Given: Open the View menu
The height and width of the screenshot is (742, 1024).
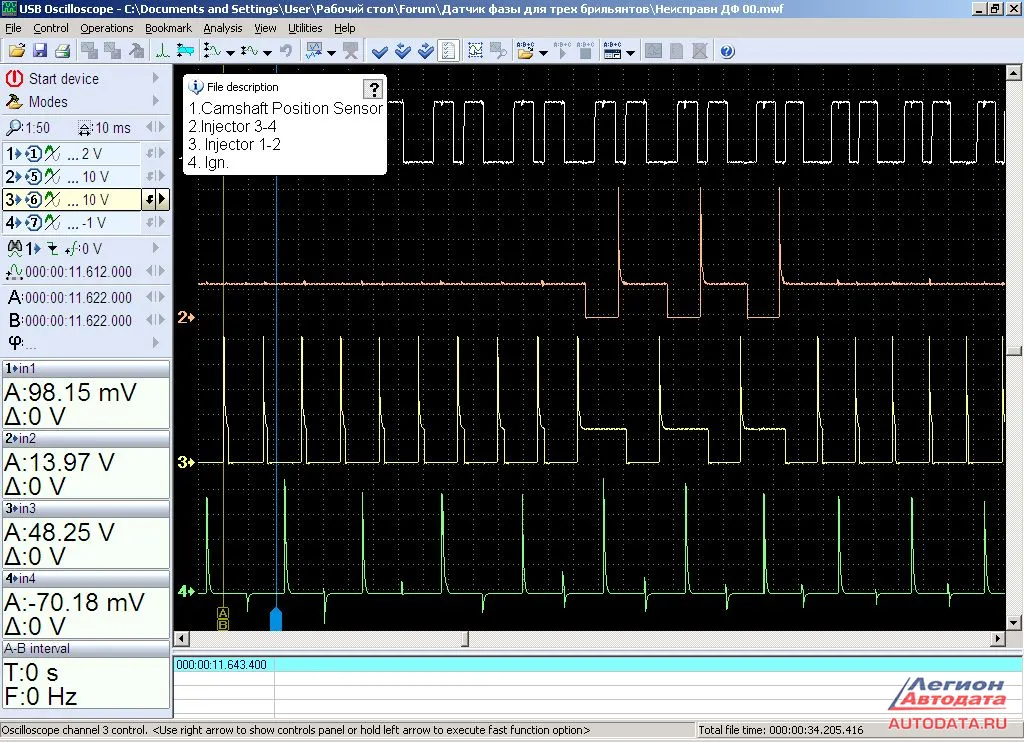Looking at the screenshot, I should coord(265,28).
